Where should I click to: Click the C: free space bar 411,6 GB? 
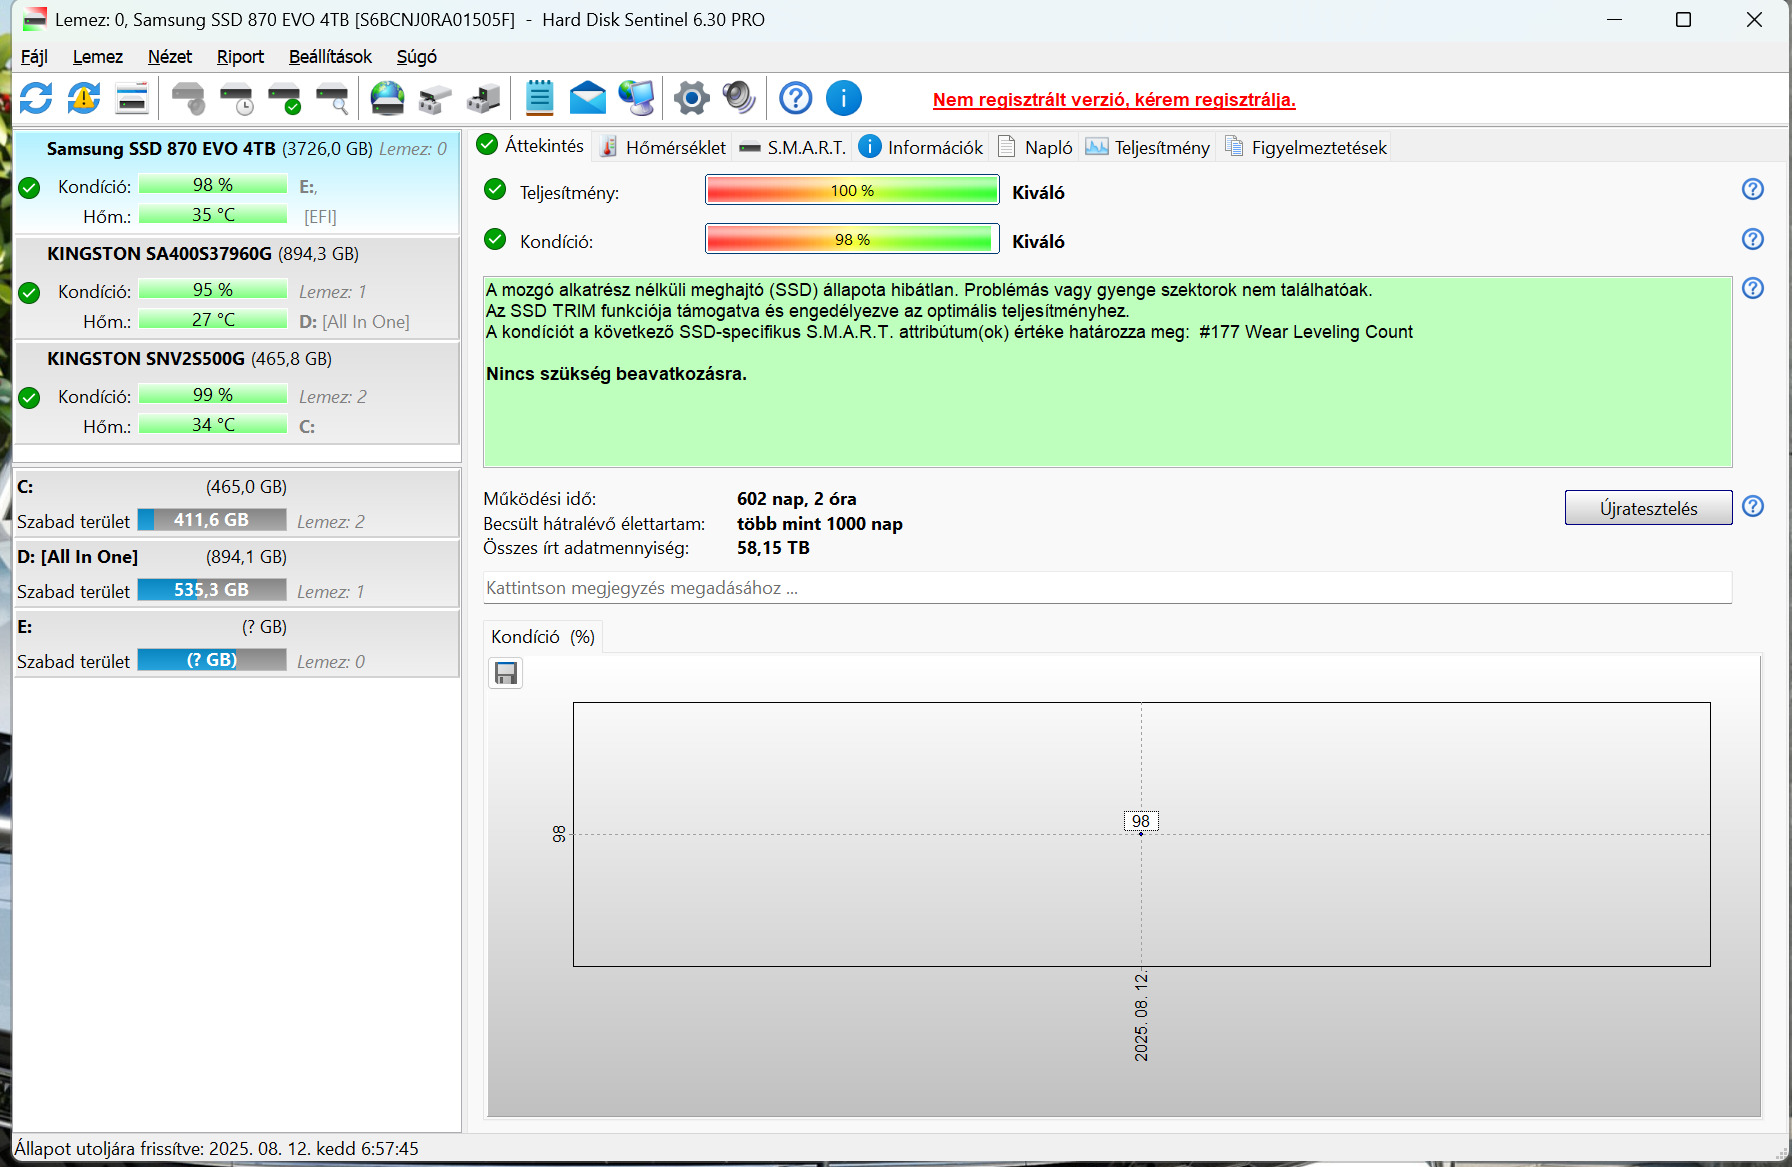(212, 520)
